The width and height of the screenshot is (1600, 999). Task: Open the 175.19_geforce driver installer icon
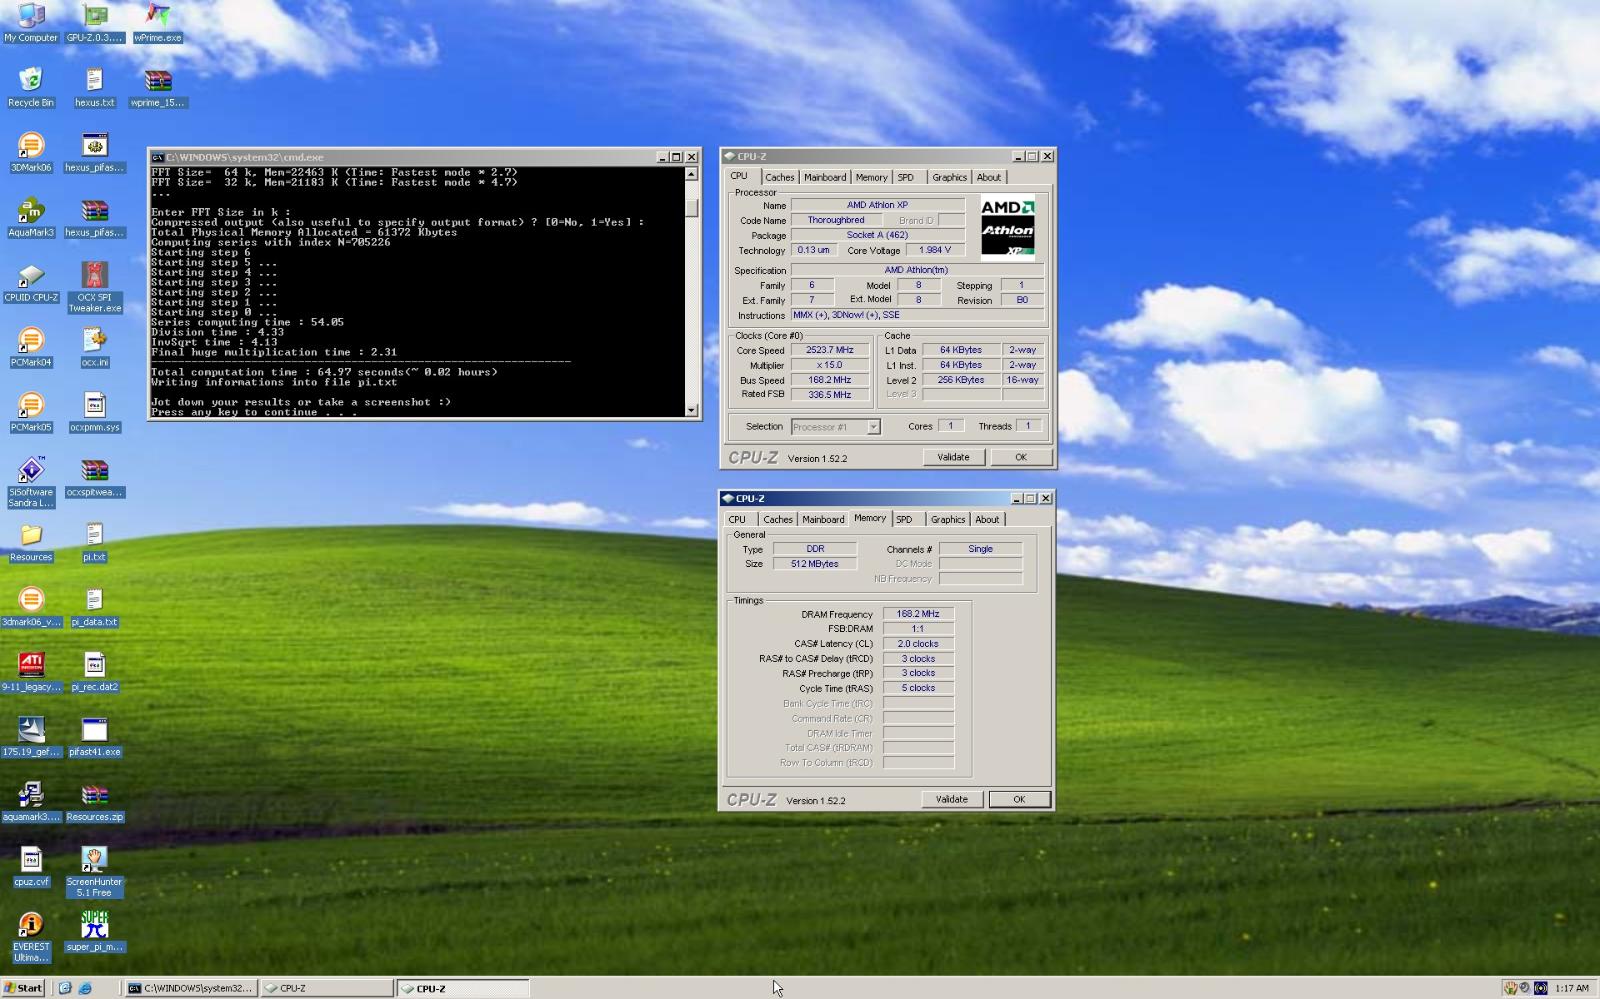(31, 738)
